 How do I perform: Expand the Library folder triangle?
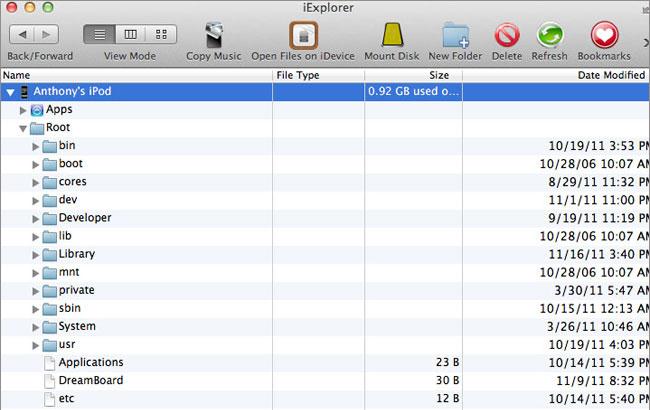pyautogui.click(x=36, y=255)
